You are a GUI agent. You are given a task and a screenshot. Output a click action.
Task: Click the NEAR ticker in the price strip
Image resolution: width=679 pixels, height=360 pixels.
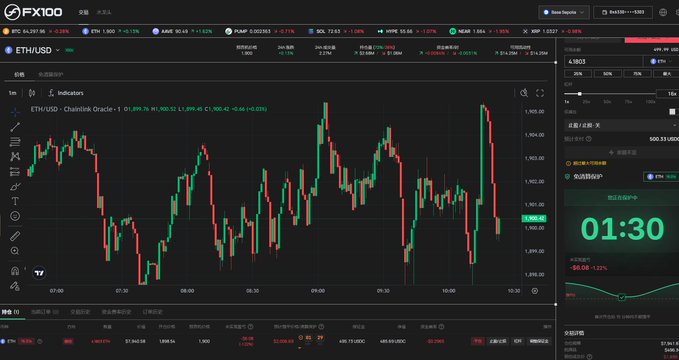(x=479, y=31)
